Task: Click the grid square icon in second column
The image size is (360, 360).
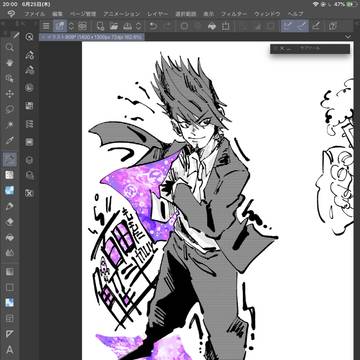Action: pos(29,106)
